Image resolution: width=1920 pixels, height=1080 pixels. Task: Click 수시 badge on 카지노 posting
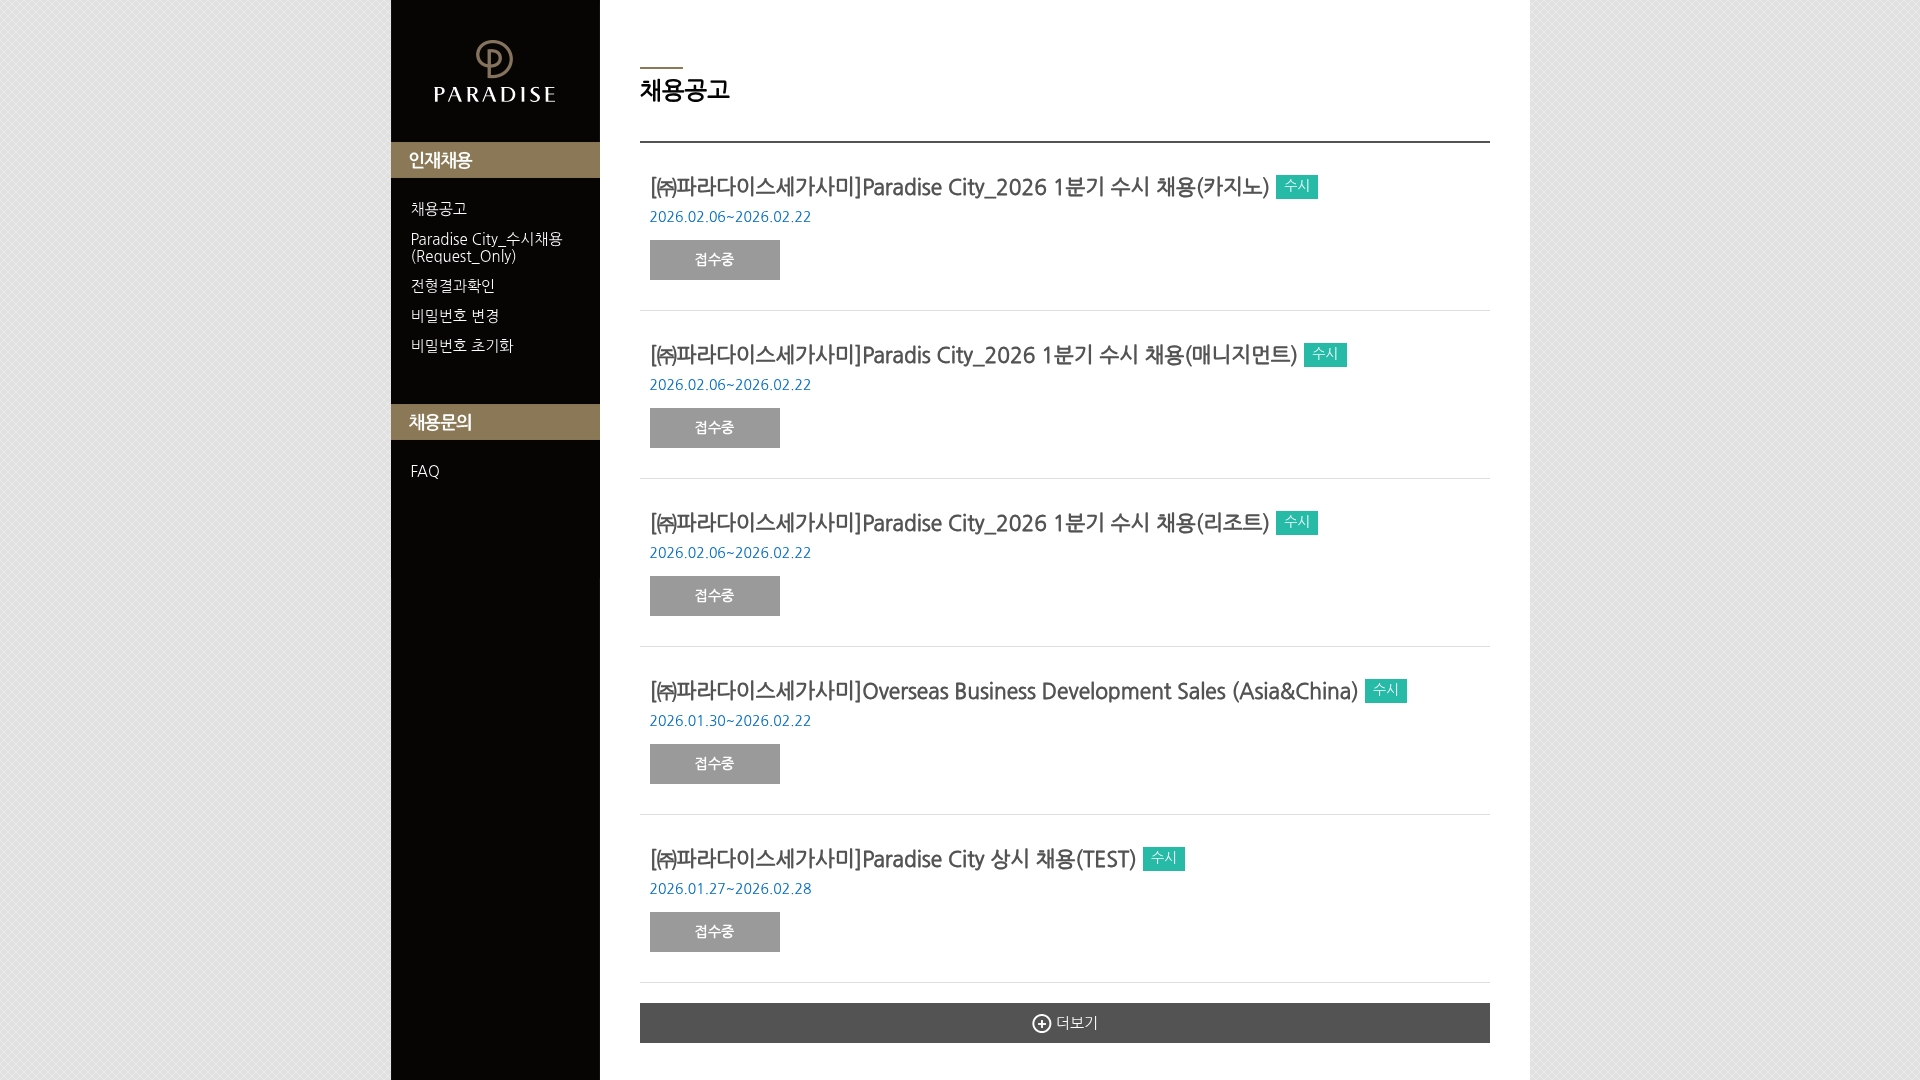click(x=1296, y=187)
